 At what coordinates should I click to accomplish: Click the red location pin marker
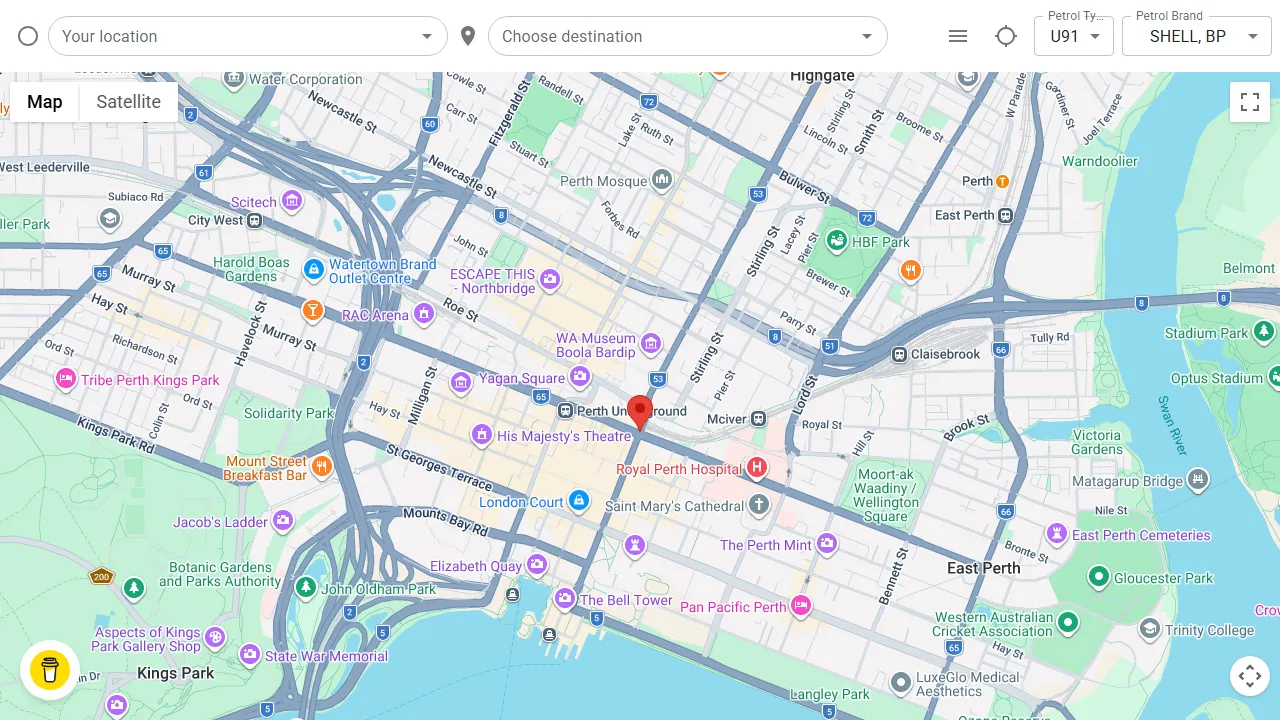(640, 411)
